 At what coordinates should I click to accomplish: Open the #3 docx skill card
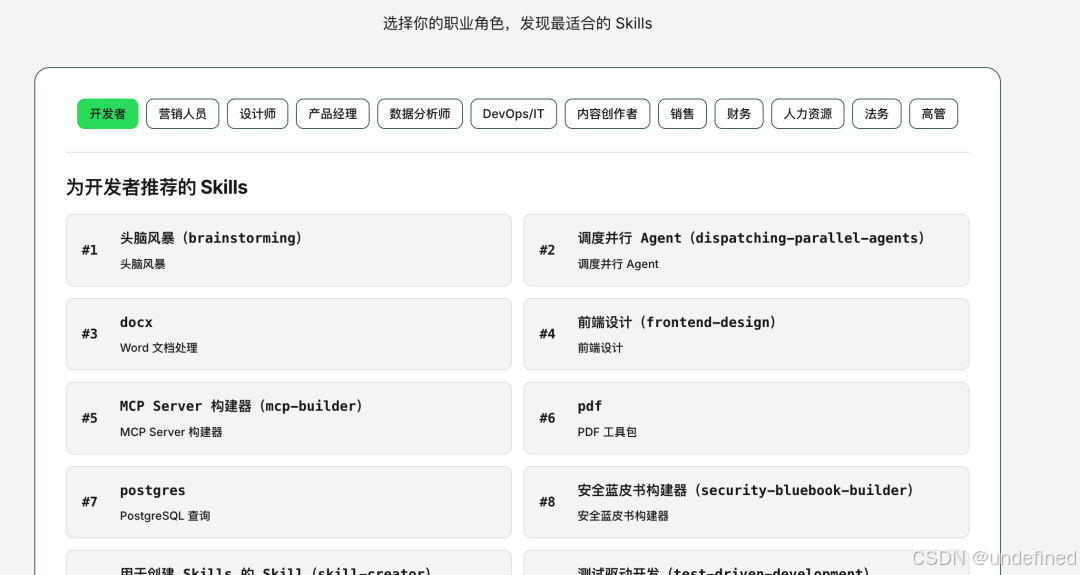coord(289,334)
